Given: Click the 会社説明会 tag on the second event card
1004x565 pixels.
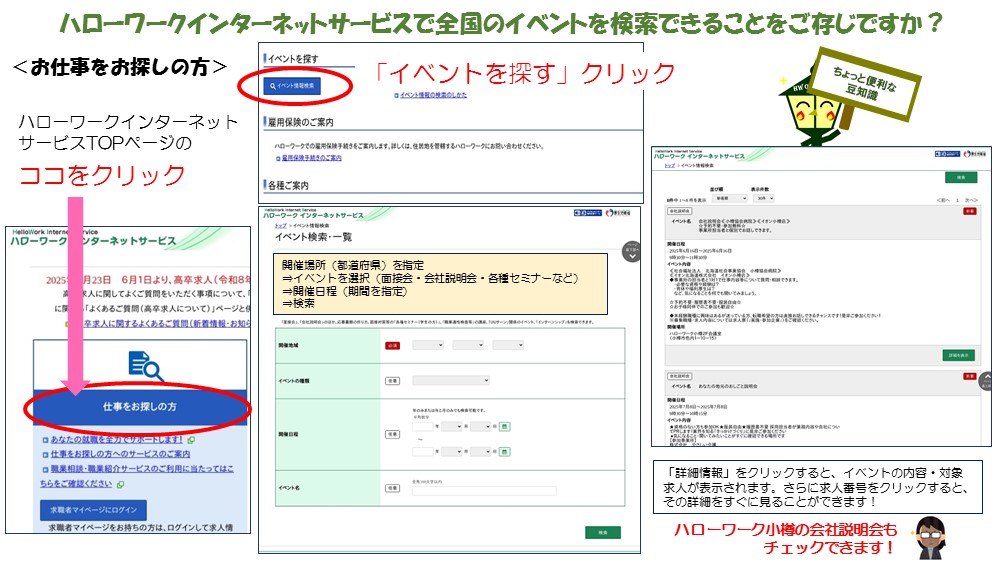Looking at the screenshot, I should [679, 376].
